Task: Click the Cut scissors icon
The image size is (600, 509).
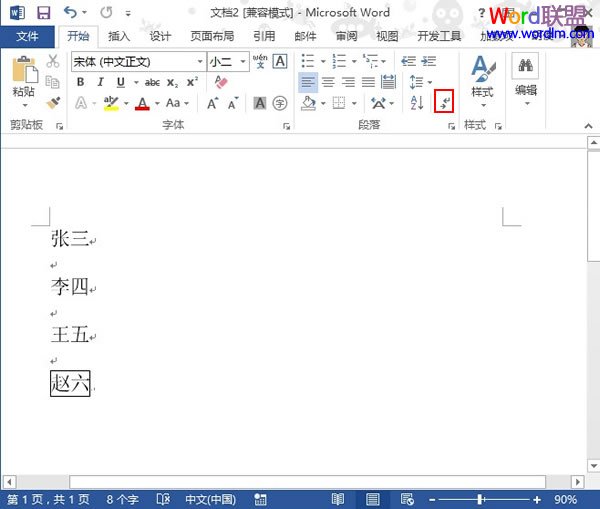Action: [x=53, y=62]
